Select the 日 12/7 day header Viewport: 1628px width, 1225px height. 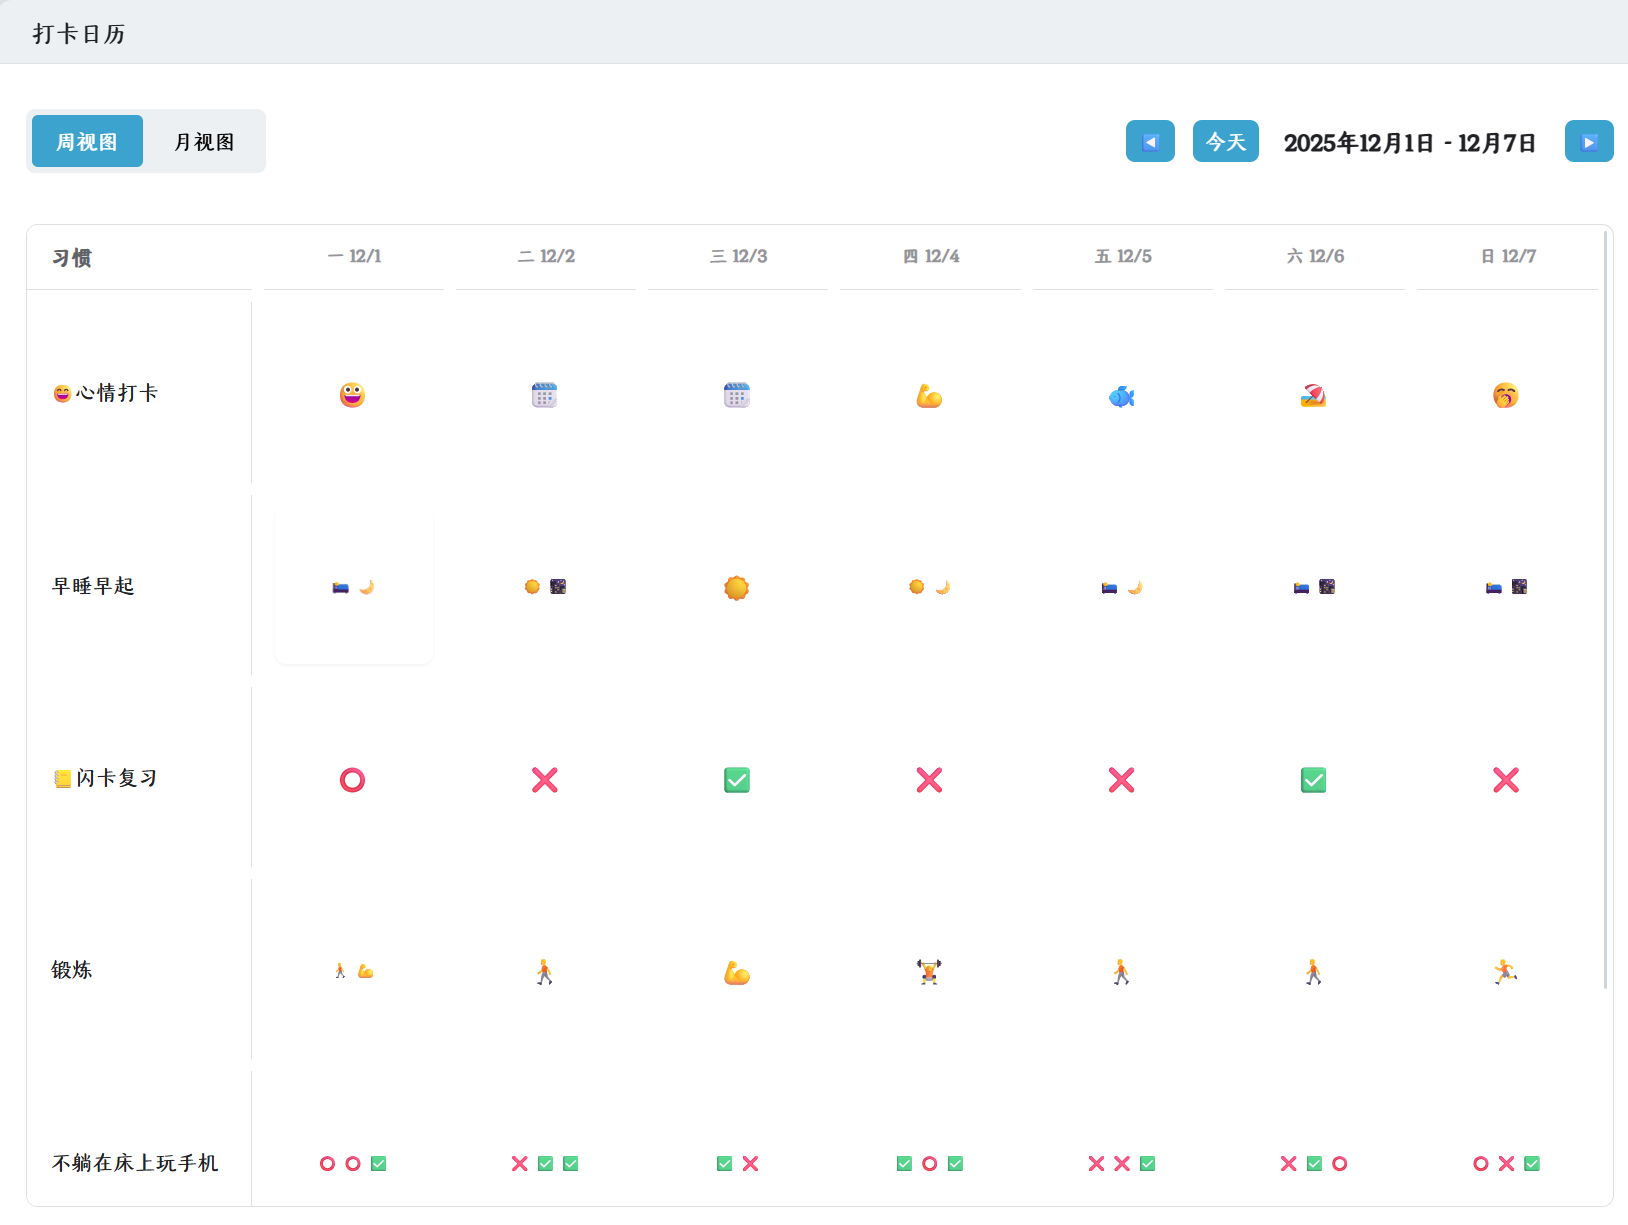coord(1508,256)
